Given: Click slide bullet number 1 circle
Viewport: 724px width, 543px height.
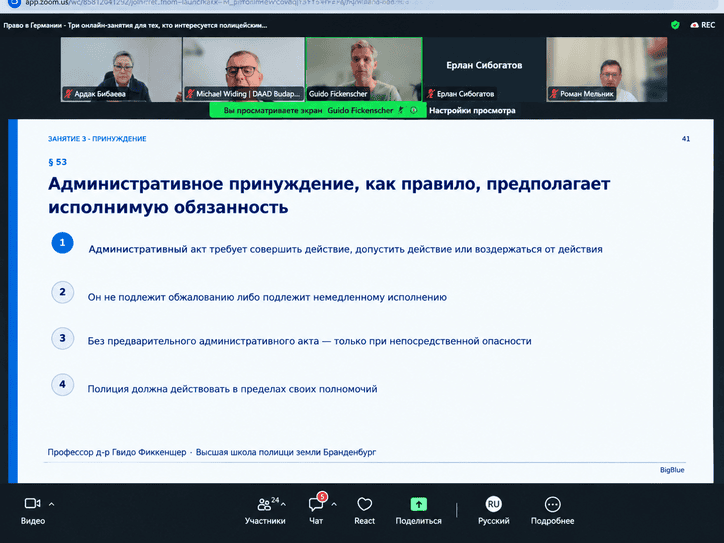Looking at the screenshot, I should point(62,243).
